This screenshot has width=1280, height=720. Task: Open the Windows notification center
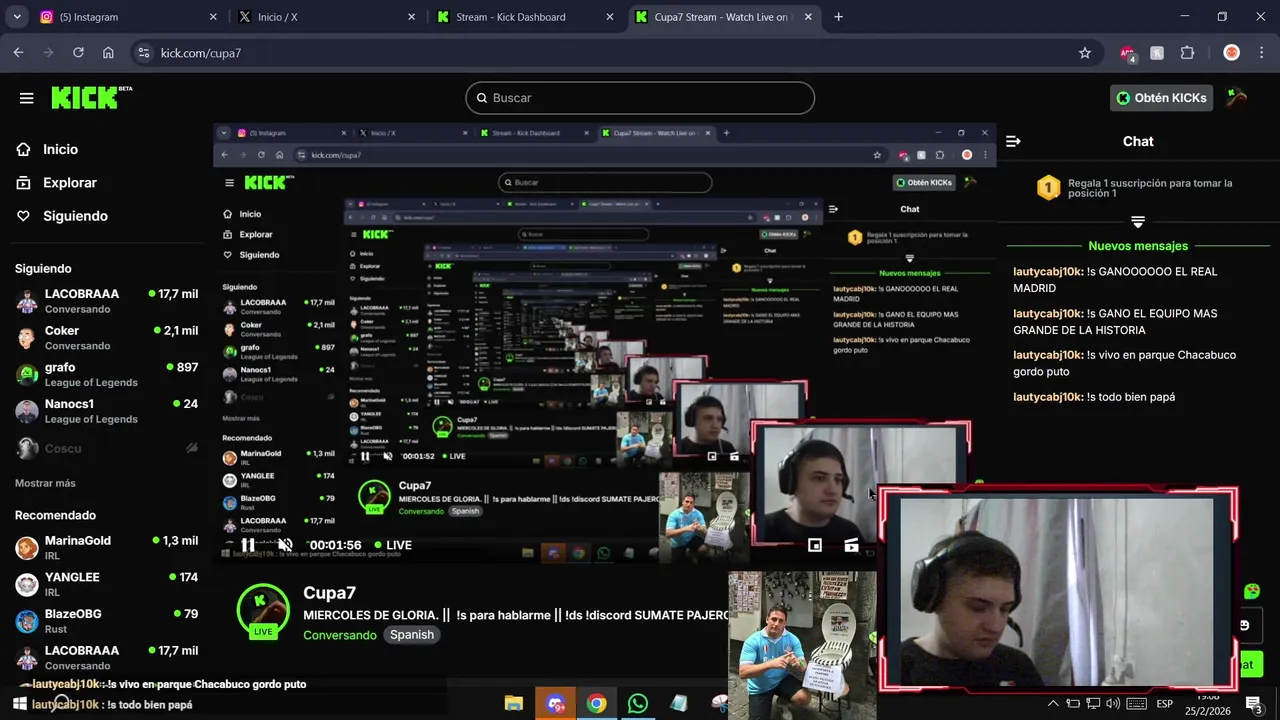1254,704
